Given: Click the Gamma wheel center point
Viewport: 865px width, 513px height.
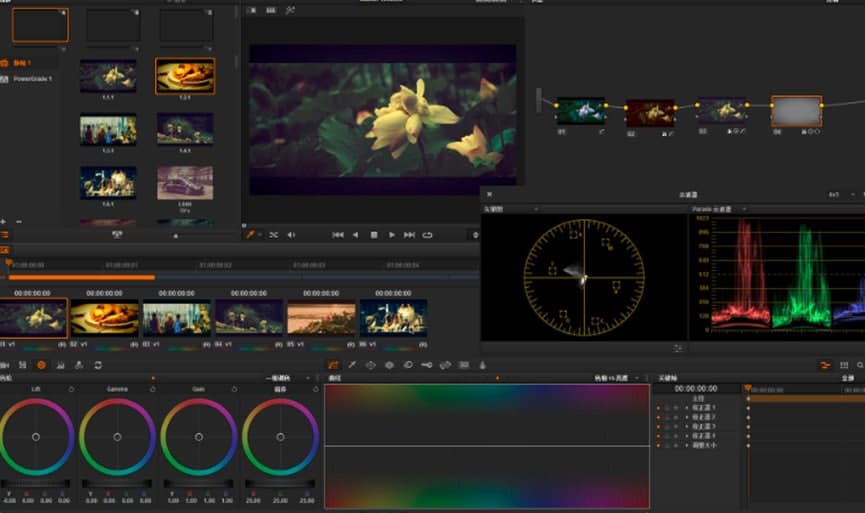Looking at the screenshot, I should point(117,437).
